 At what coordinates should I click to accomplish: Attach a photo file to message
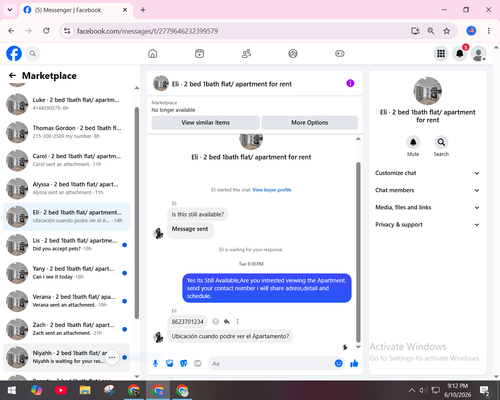click(x=170, y=363)
